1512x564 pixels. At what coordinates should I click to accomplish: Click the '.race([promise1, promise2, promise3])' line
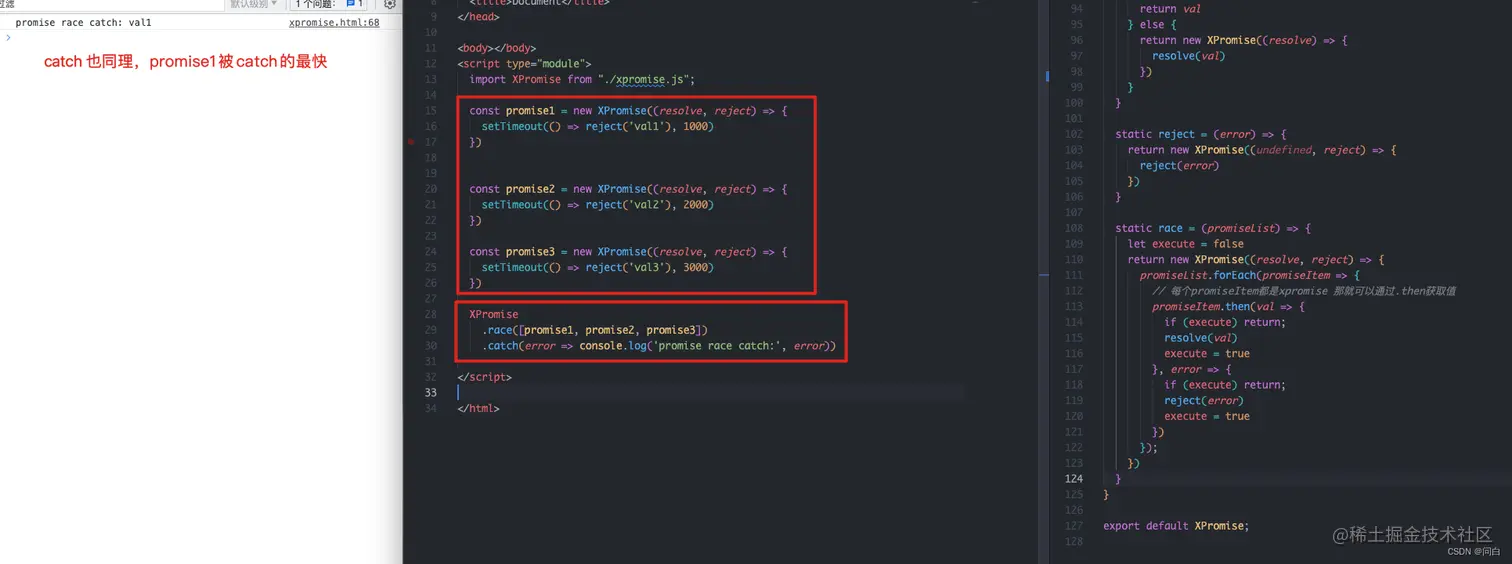click(x=594, y=330)
